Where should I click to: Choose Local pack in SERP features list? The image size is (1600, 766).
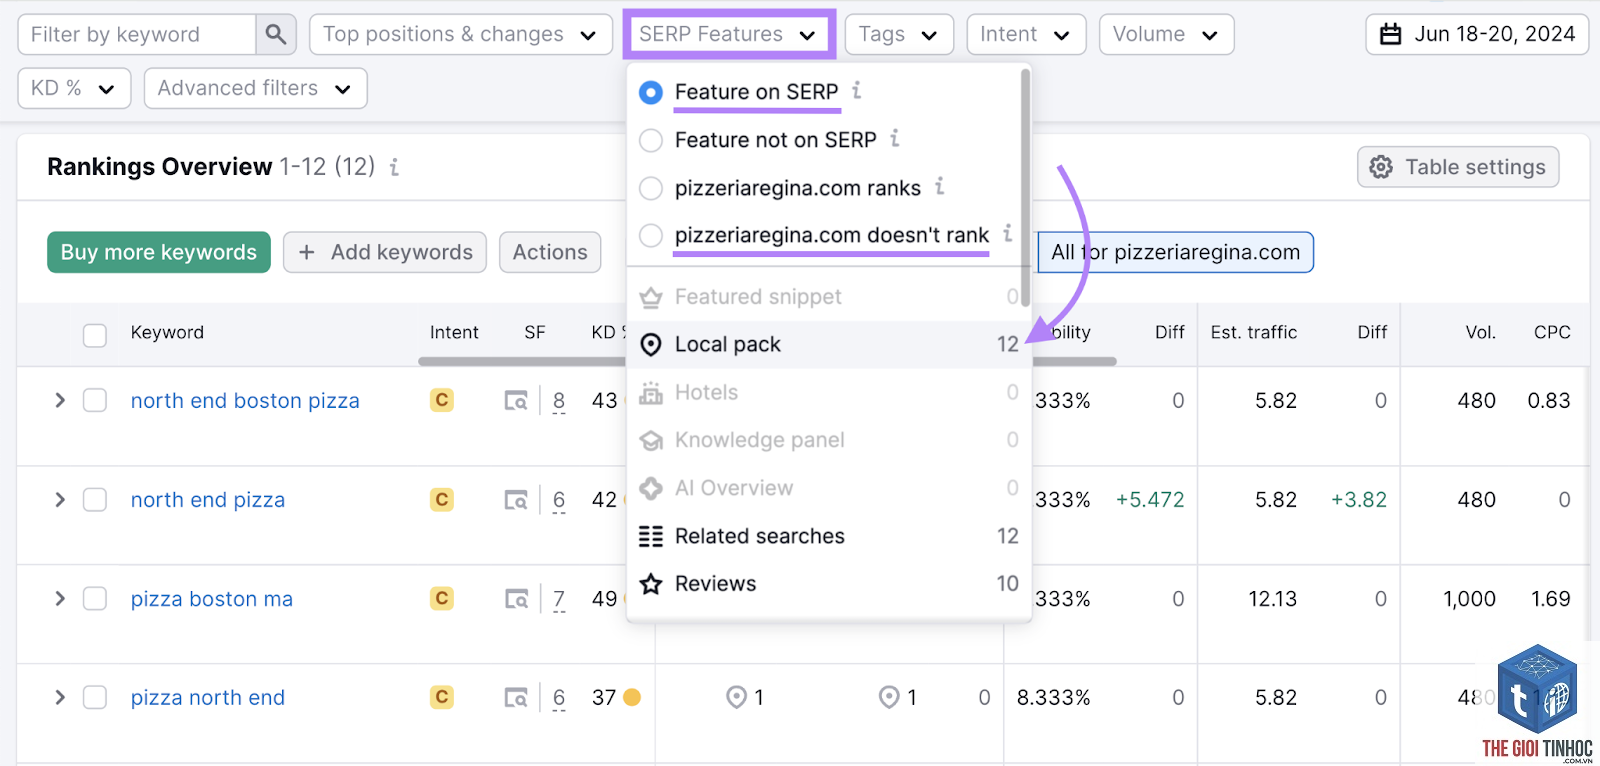(x=828, y=345)
